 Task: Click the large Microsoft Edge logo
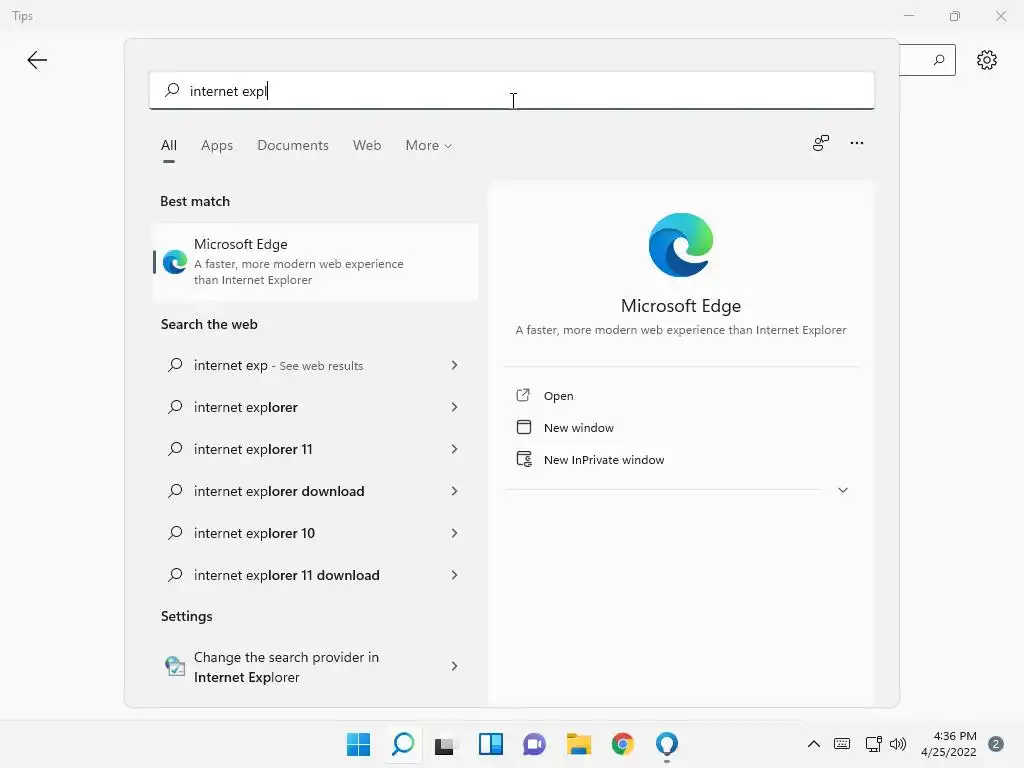coord(680,245)
